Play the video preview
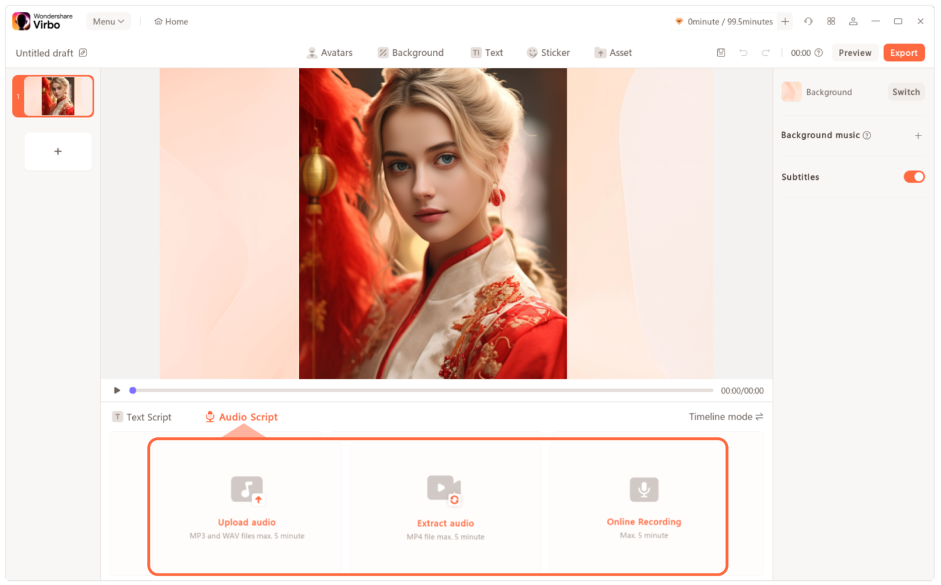Screen dimensions: 941x585 click(x=117, y=391)
